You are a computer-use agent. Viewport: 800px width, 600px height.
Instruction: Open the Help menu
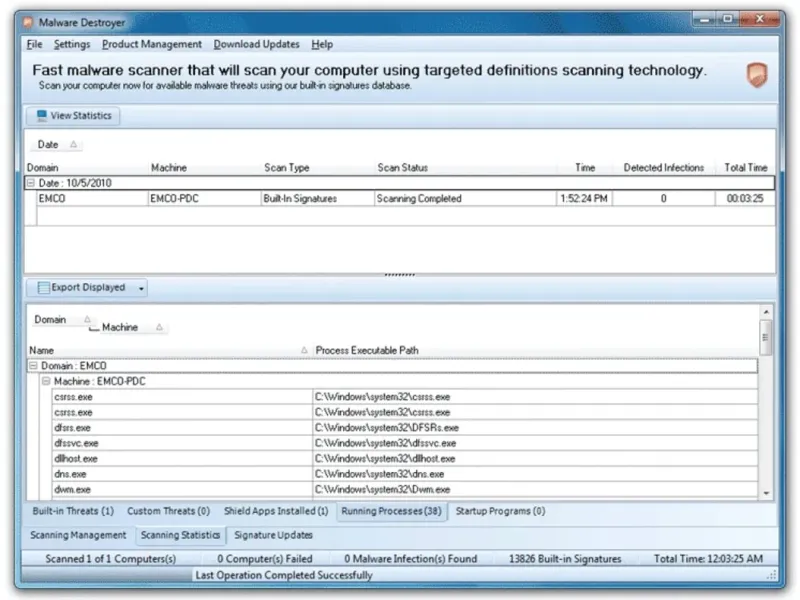click(x=322, y=44)
